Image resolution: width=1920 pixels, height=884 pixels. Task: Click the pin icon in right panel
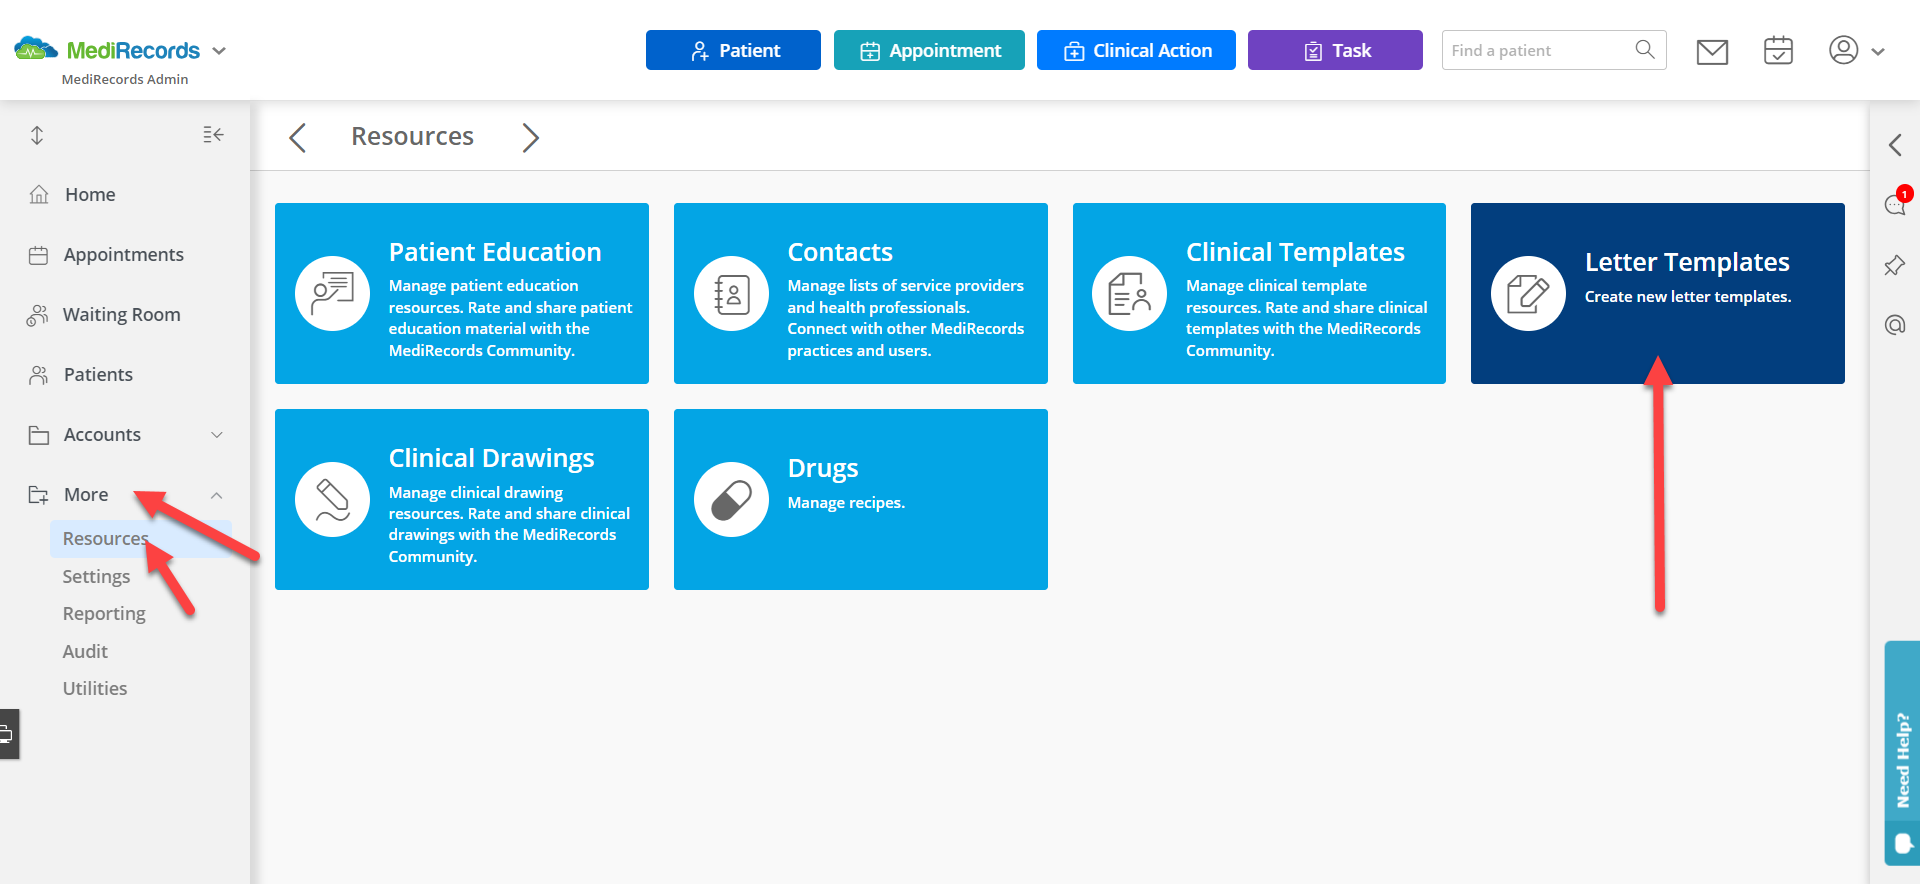pyautogui.click(x=1895, y=265)
